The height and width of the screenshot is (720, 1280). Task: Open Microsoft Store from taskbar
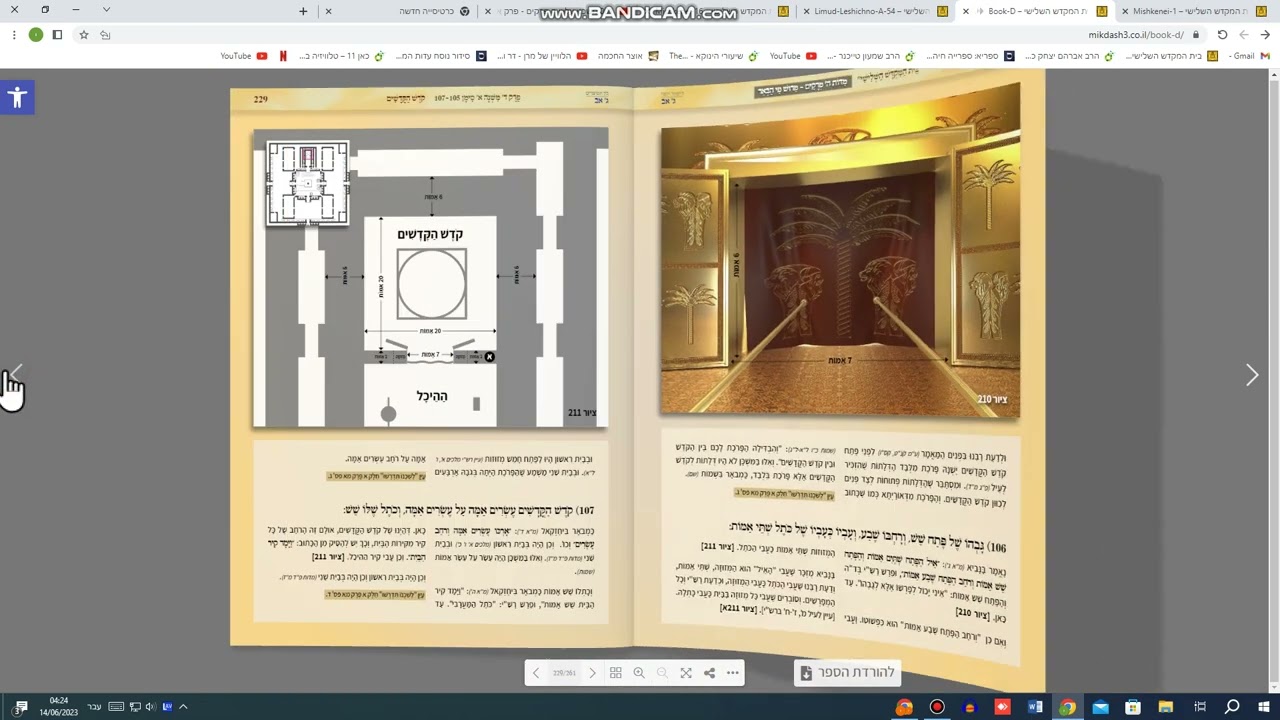click(1133, 707)
